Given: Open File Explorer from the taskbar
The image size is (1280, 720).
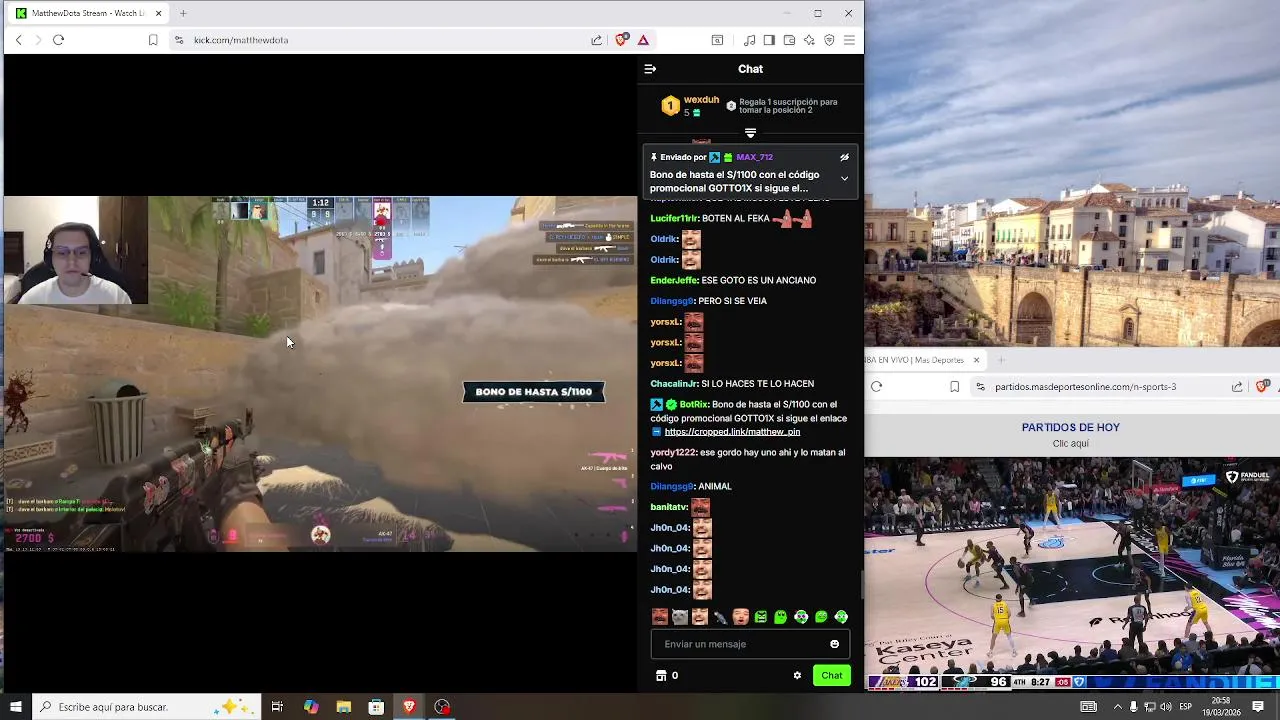Looking at the screenshot, I should pos(343,707).
